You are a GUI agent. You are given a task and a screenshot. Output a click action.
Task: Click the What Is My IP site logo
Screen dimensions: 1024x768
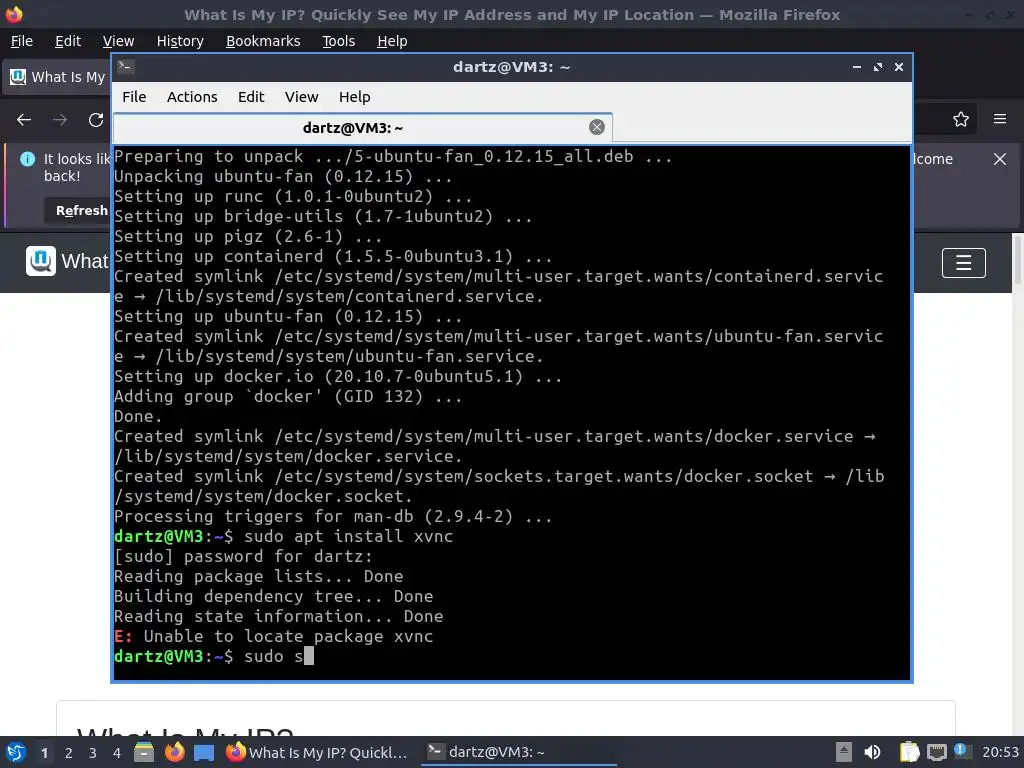click(40, 261)
